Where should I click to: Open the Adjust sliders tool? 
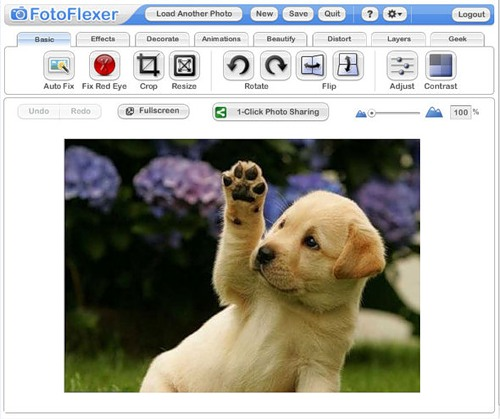402,65
